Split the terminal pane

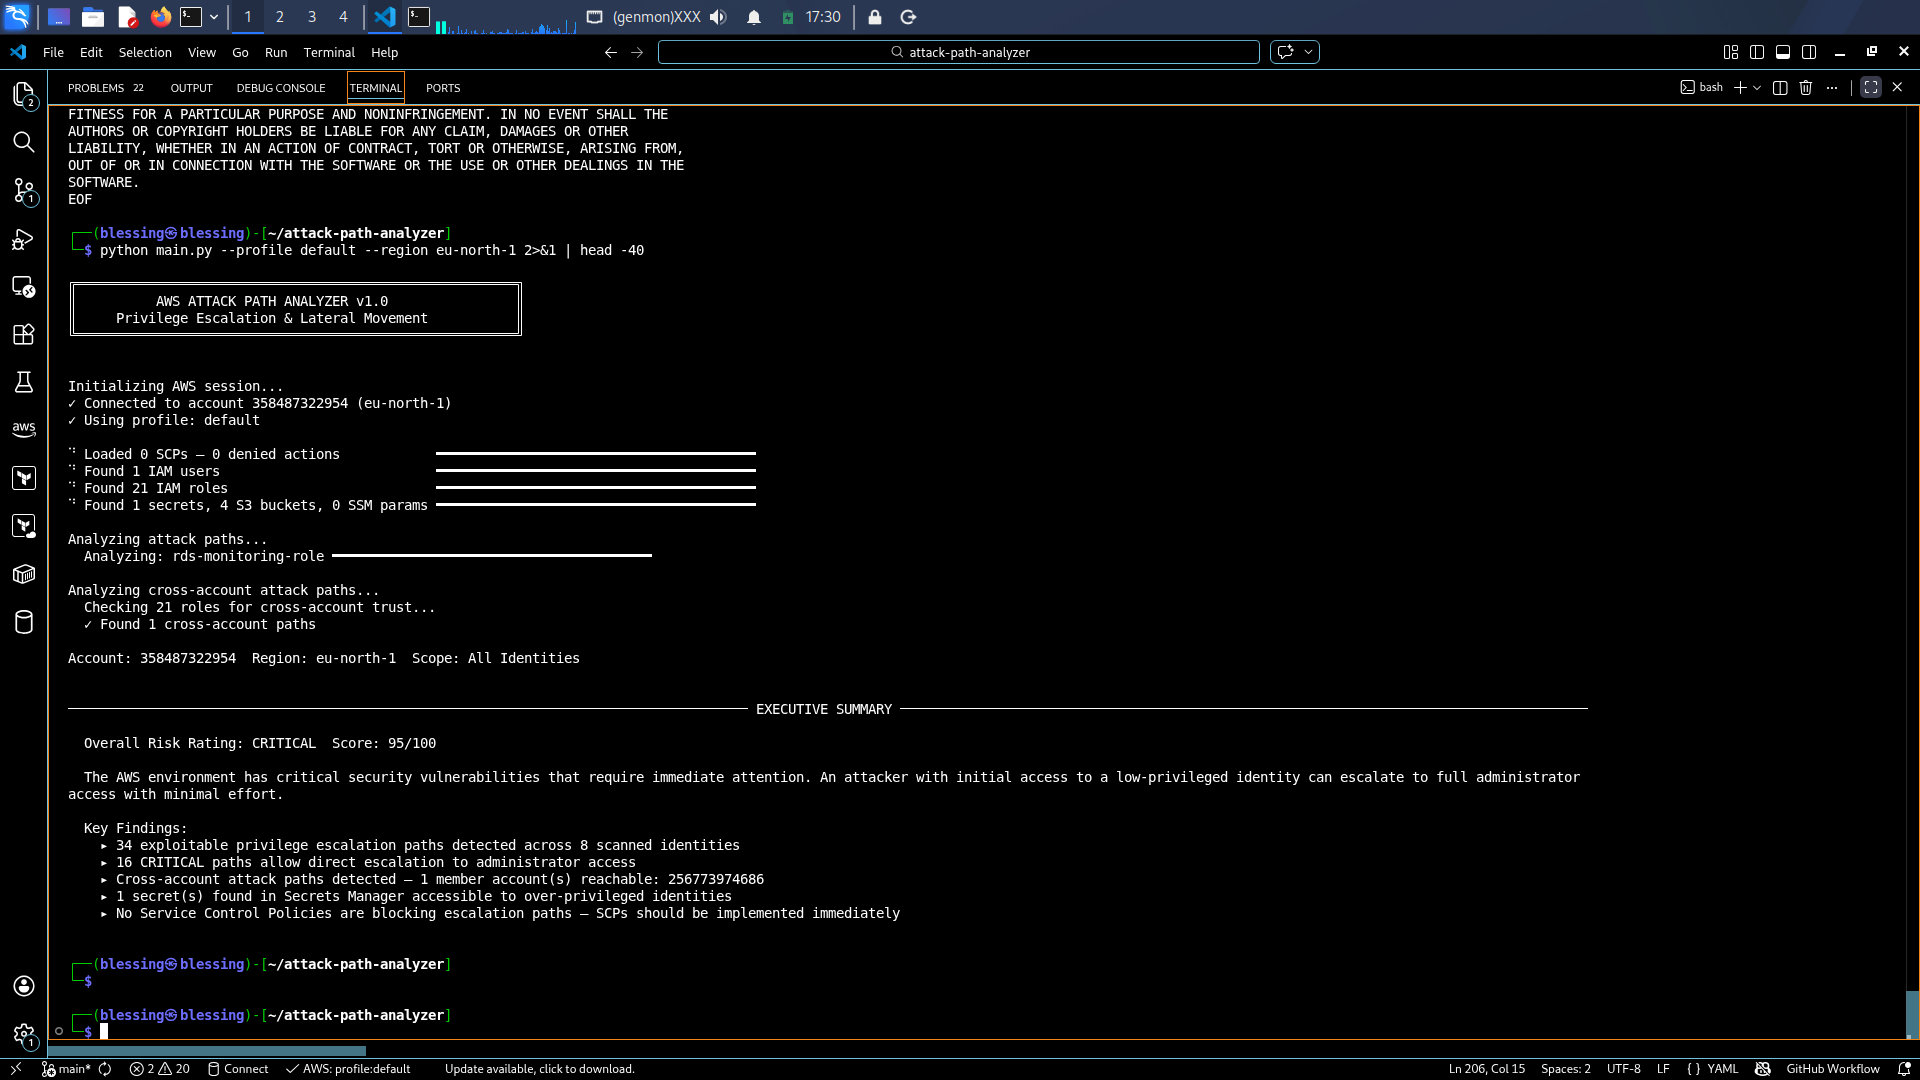point(1780,88)
